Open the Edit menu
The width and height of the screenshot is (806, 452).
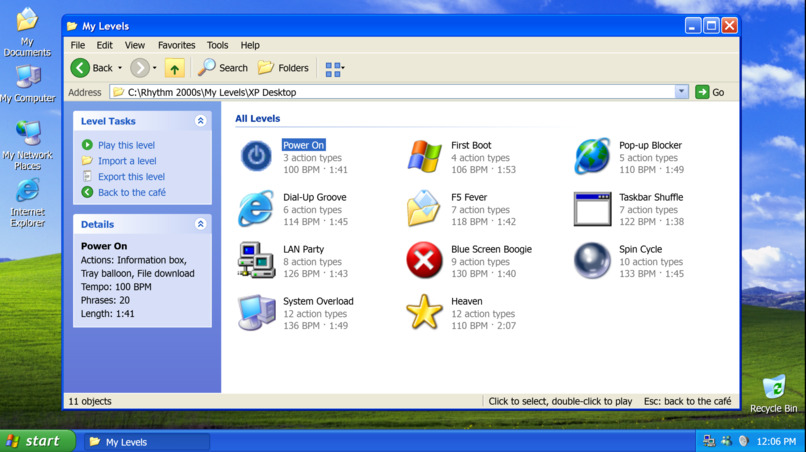104,45
